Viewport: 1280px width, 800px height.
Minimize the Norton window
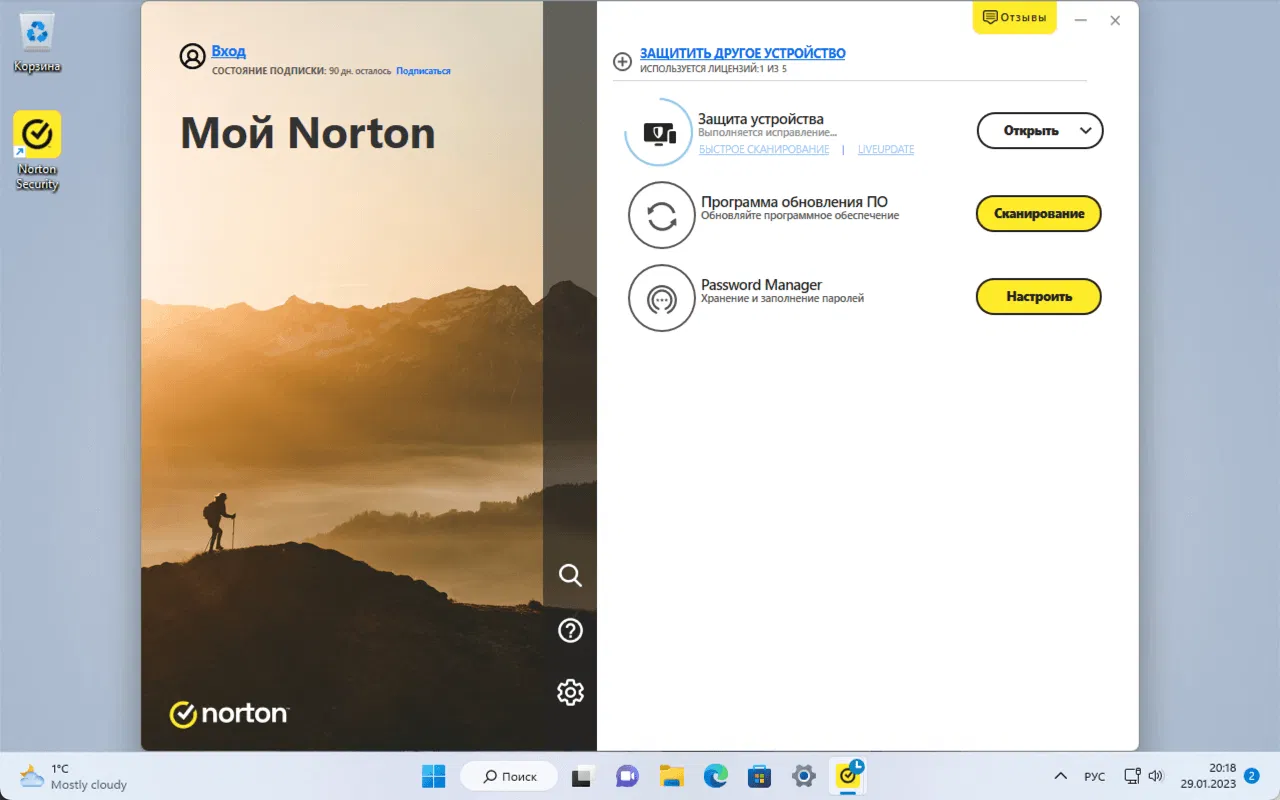1080,20
